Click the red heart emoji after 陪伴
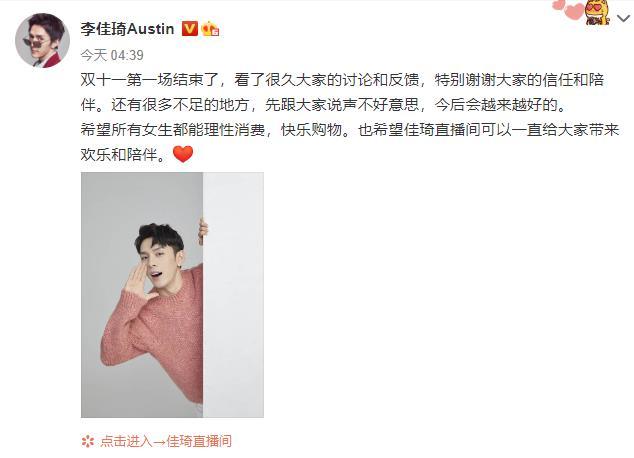This screenshot has height=458, width=634. click(x=183, y=154)
